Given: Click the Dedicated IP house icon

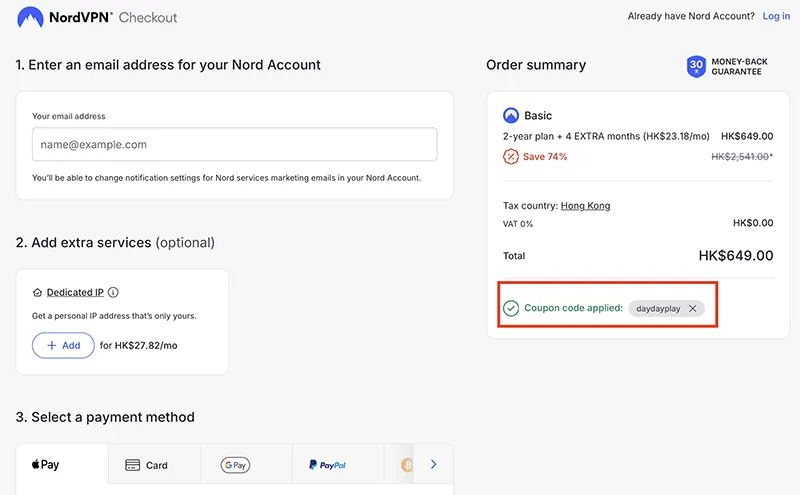Looking at the screenshot, I should click(x=38, y=293).
